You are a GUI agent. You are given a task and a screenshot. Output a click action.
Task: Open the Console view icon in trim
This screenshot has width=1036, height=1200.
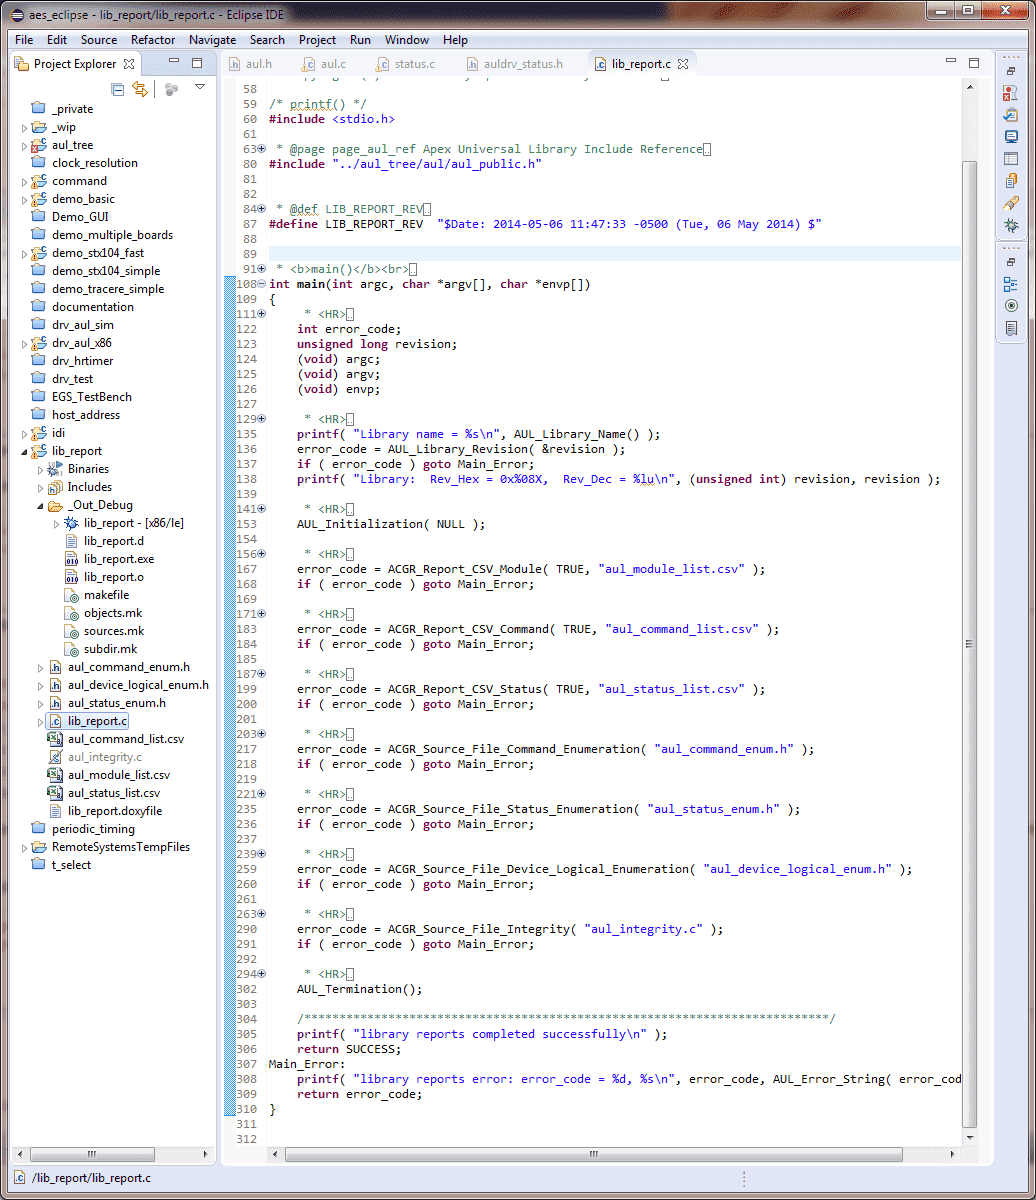point(1011,137)
